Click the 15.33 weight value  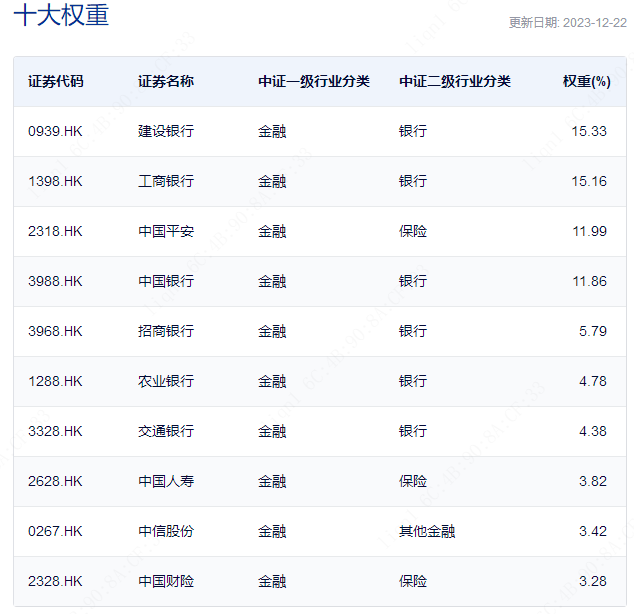tap(589, 131)
